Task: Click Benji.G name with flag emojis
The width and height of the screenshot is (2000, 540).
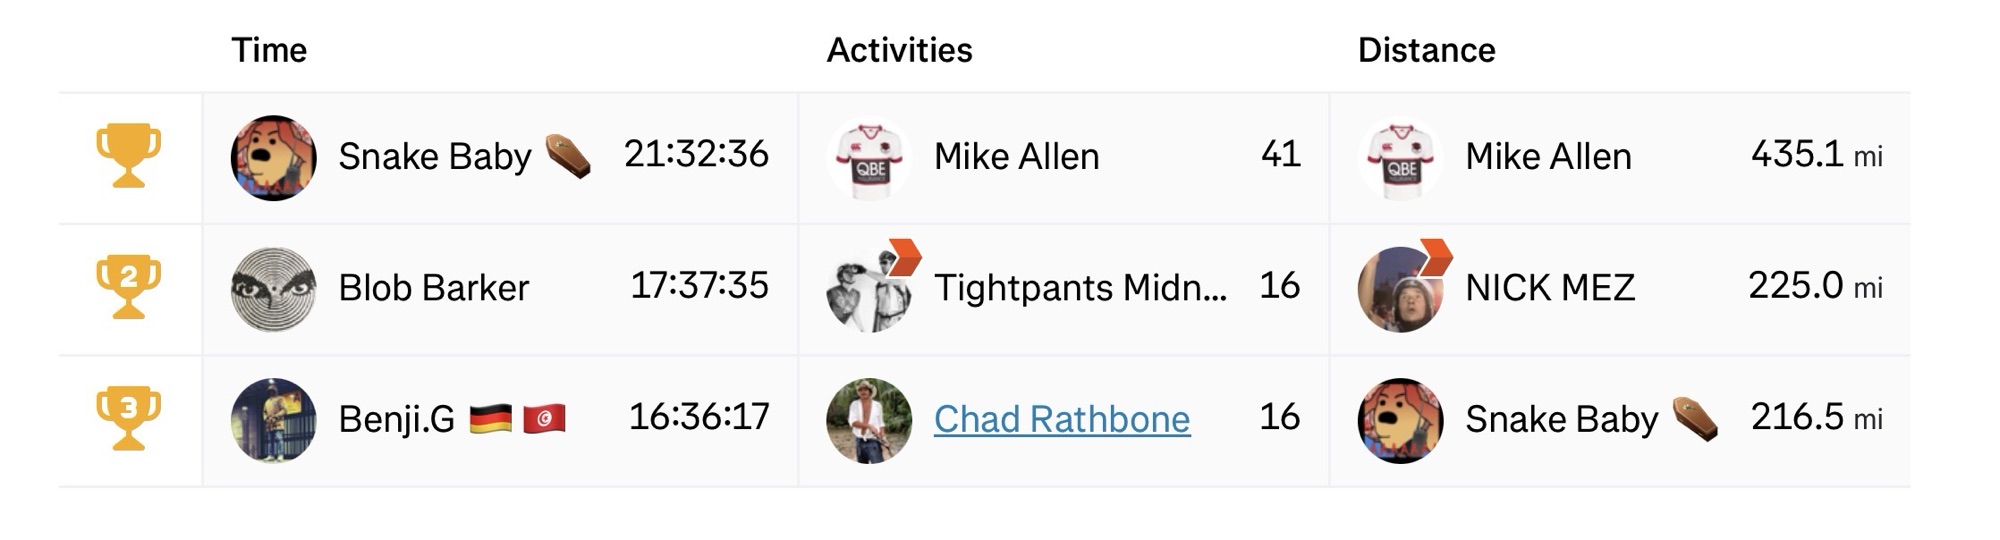Action: point(452,419)
